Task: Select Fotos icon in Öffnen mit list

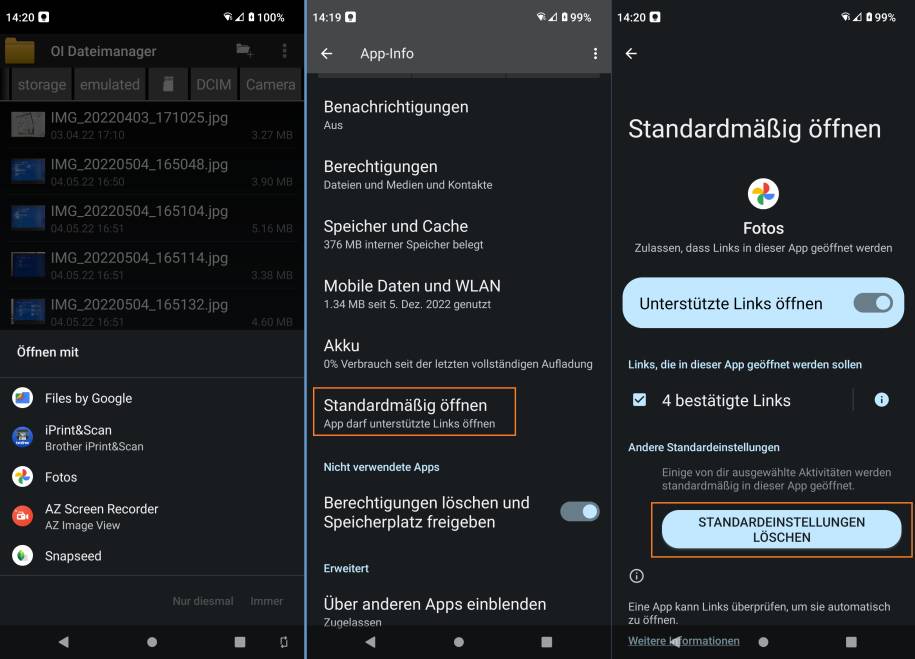Action: point(23,477)
